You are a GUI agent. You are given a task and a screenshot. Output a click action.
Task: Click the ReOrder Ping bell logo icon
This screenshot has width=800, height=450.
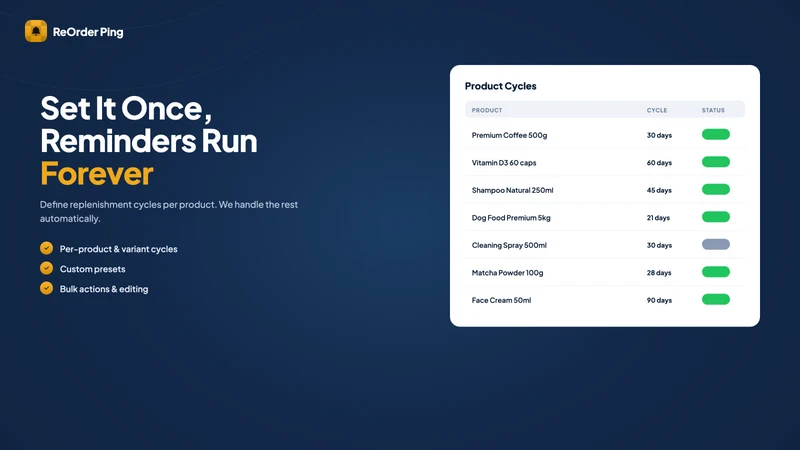[x=36, y=31]
